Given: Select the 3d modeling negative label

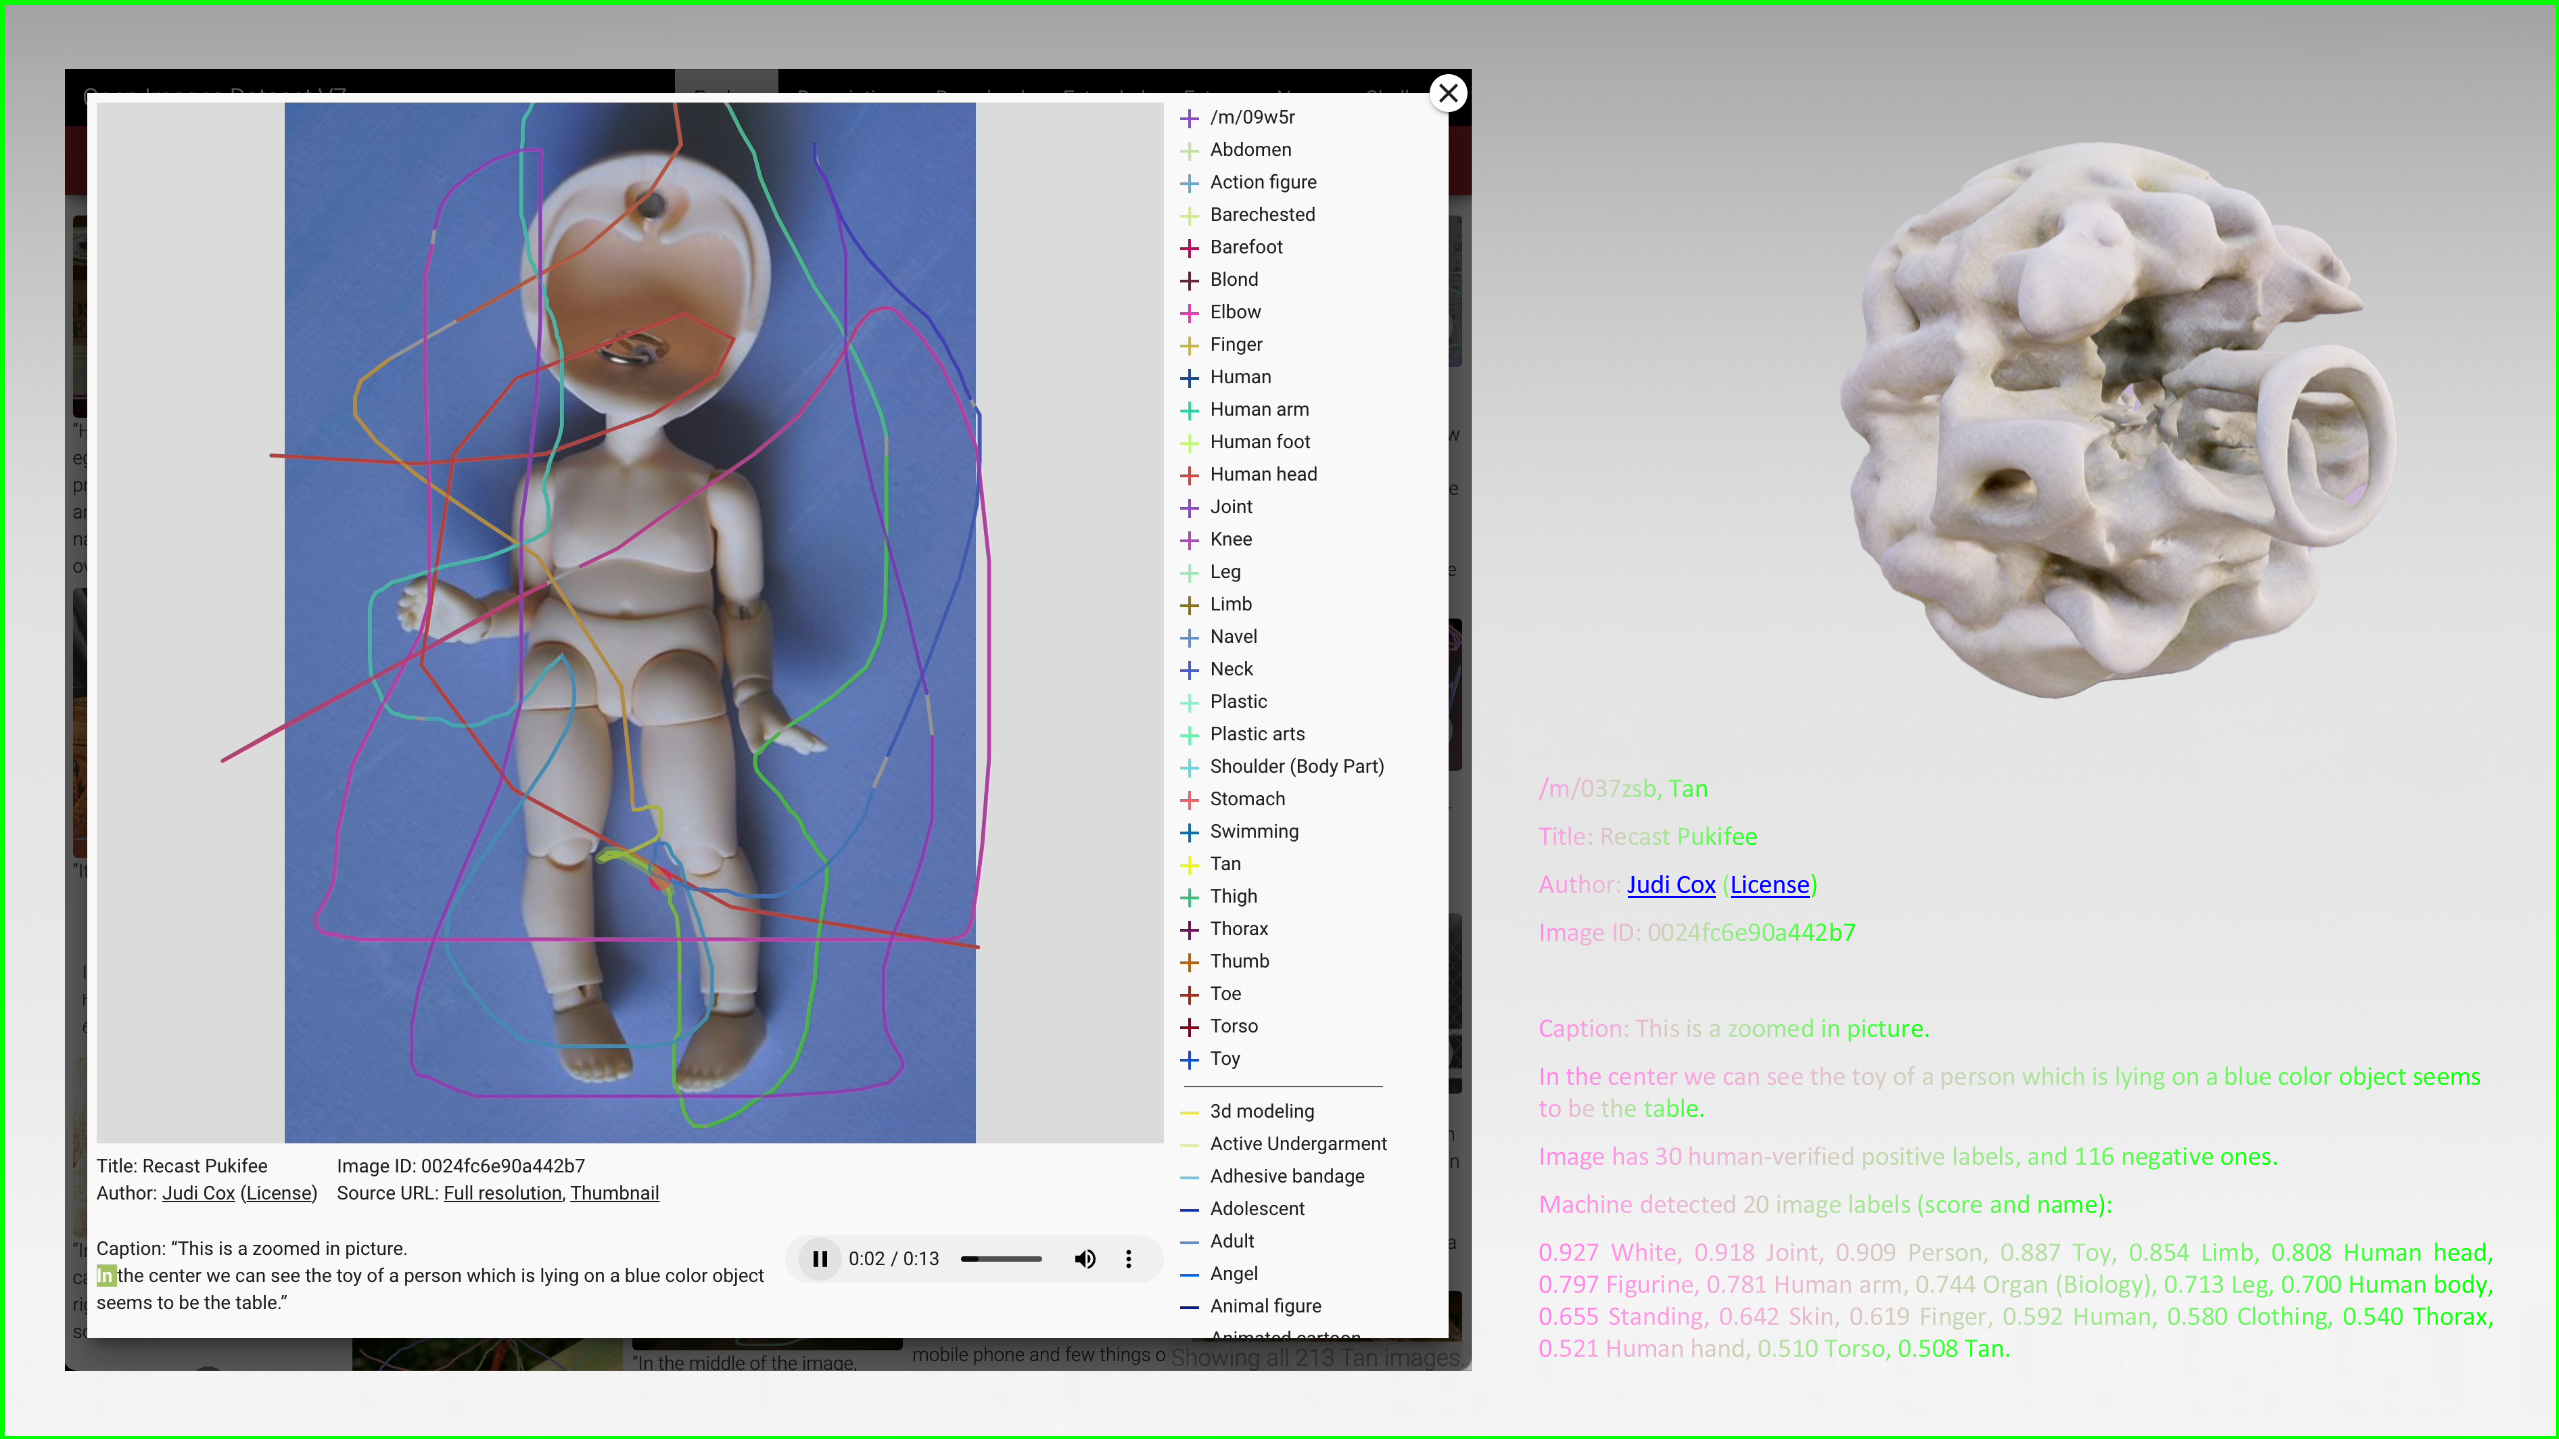Looking at the screenshot, I should 1261,1111.
